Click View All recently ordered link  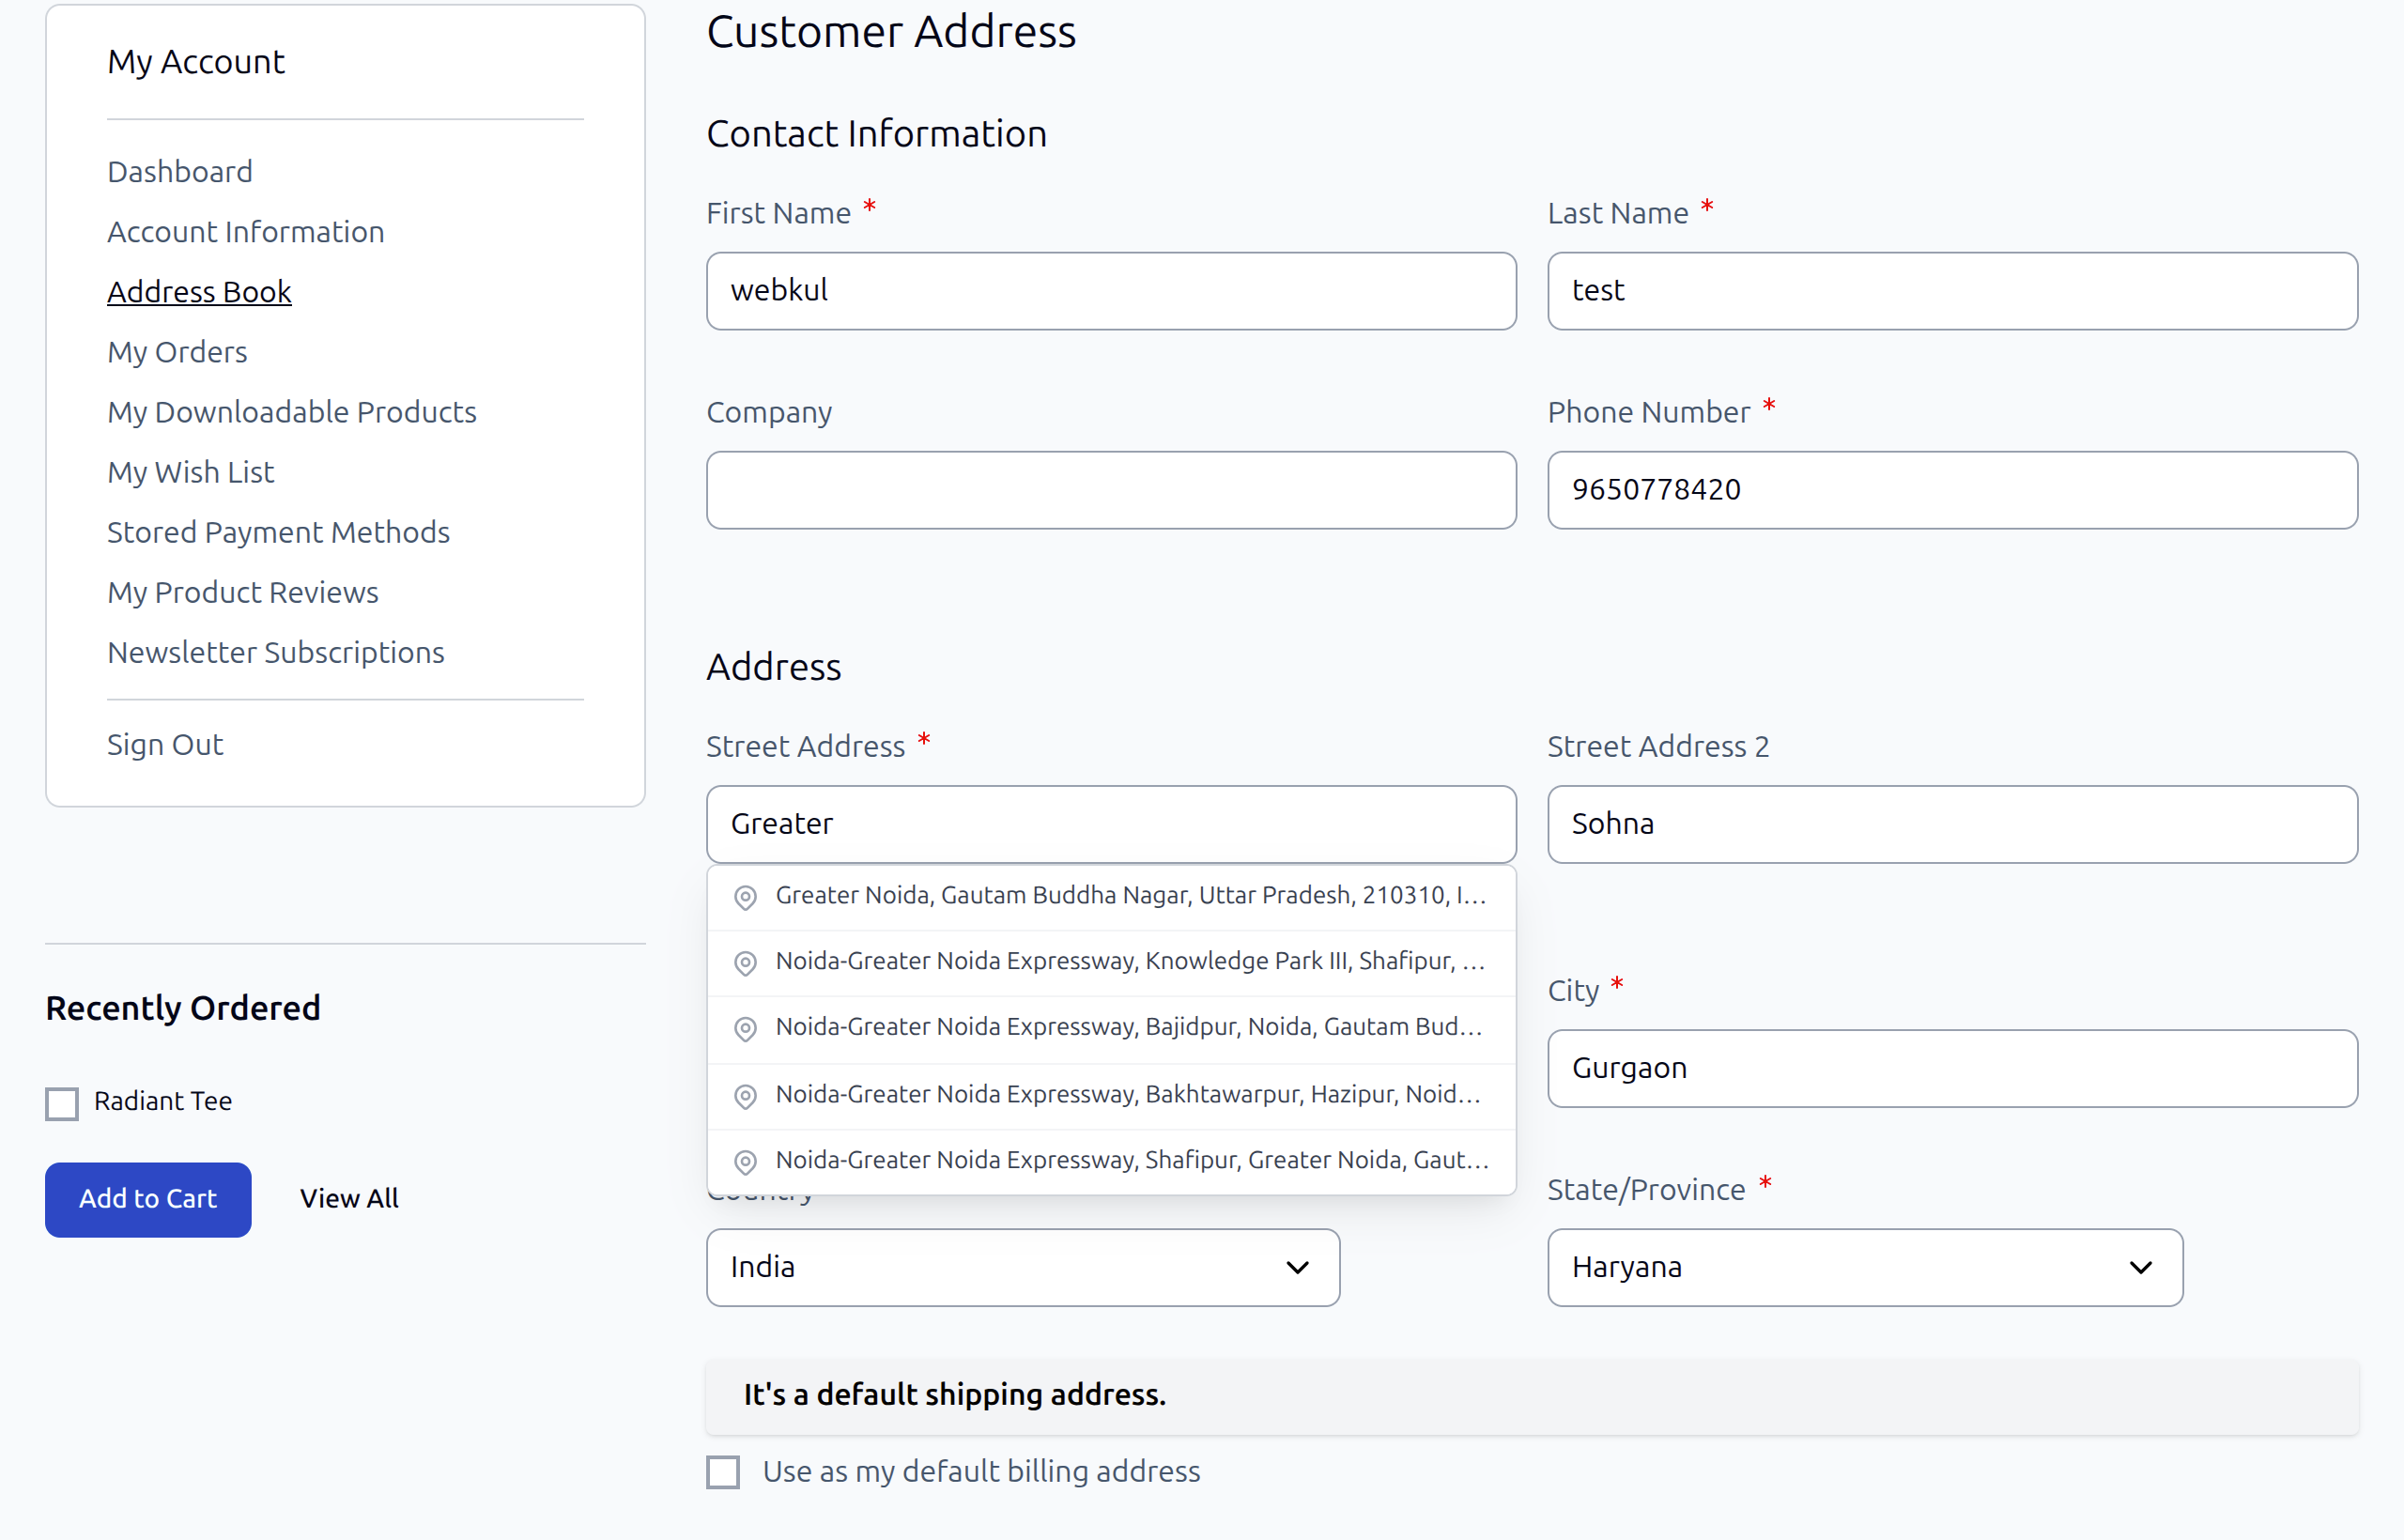349,1198
